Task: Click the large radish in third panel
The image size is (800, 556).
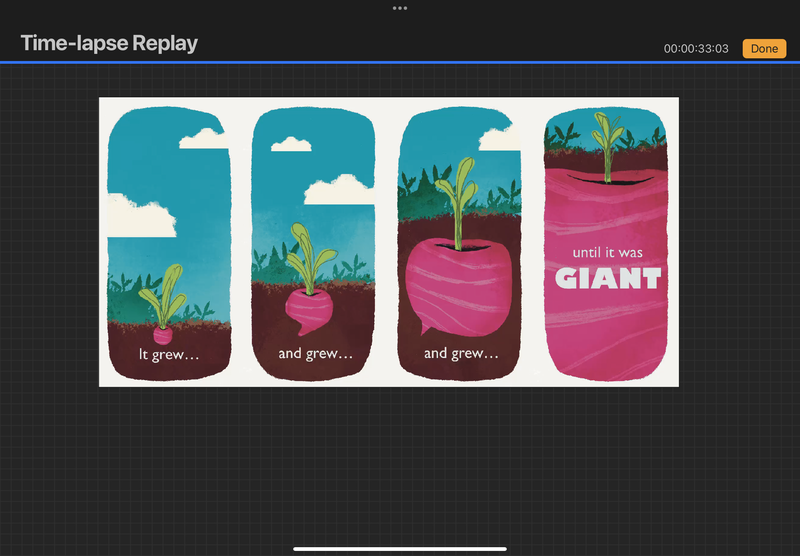Action: click(458, 285)
